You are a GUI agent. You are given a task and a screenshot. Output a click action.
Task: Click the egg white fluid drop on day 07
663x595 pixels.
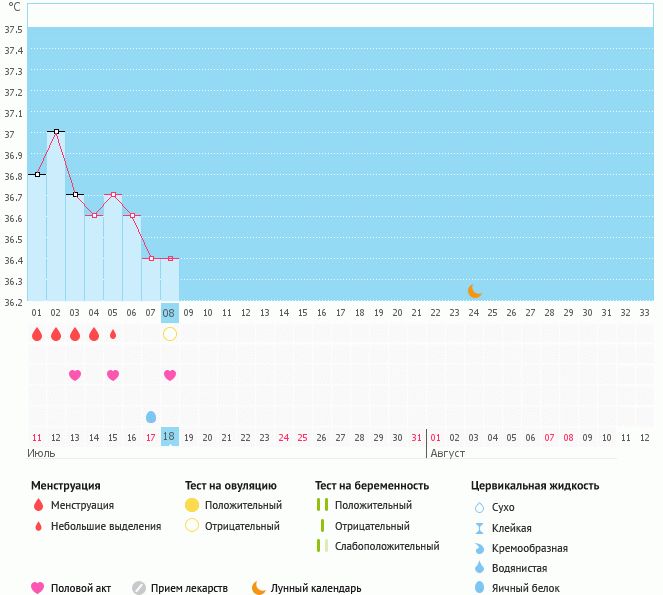click(x=151, y=416)
